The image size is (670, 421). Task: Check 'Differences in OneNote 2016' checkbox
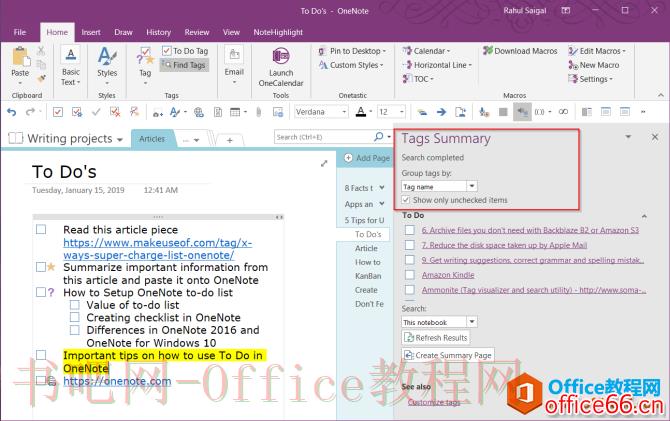point(74,330)
